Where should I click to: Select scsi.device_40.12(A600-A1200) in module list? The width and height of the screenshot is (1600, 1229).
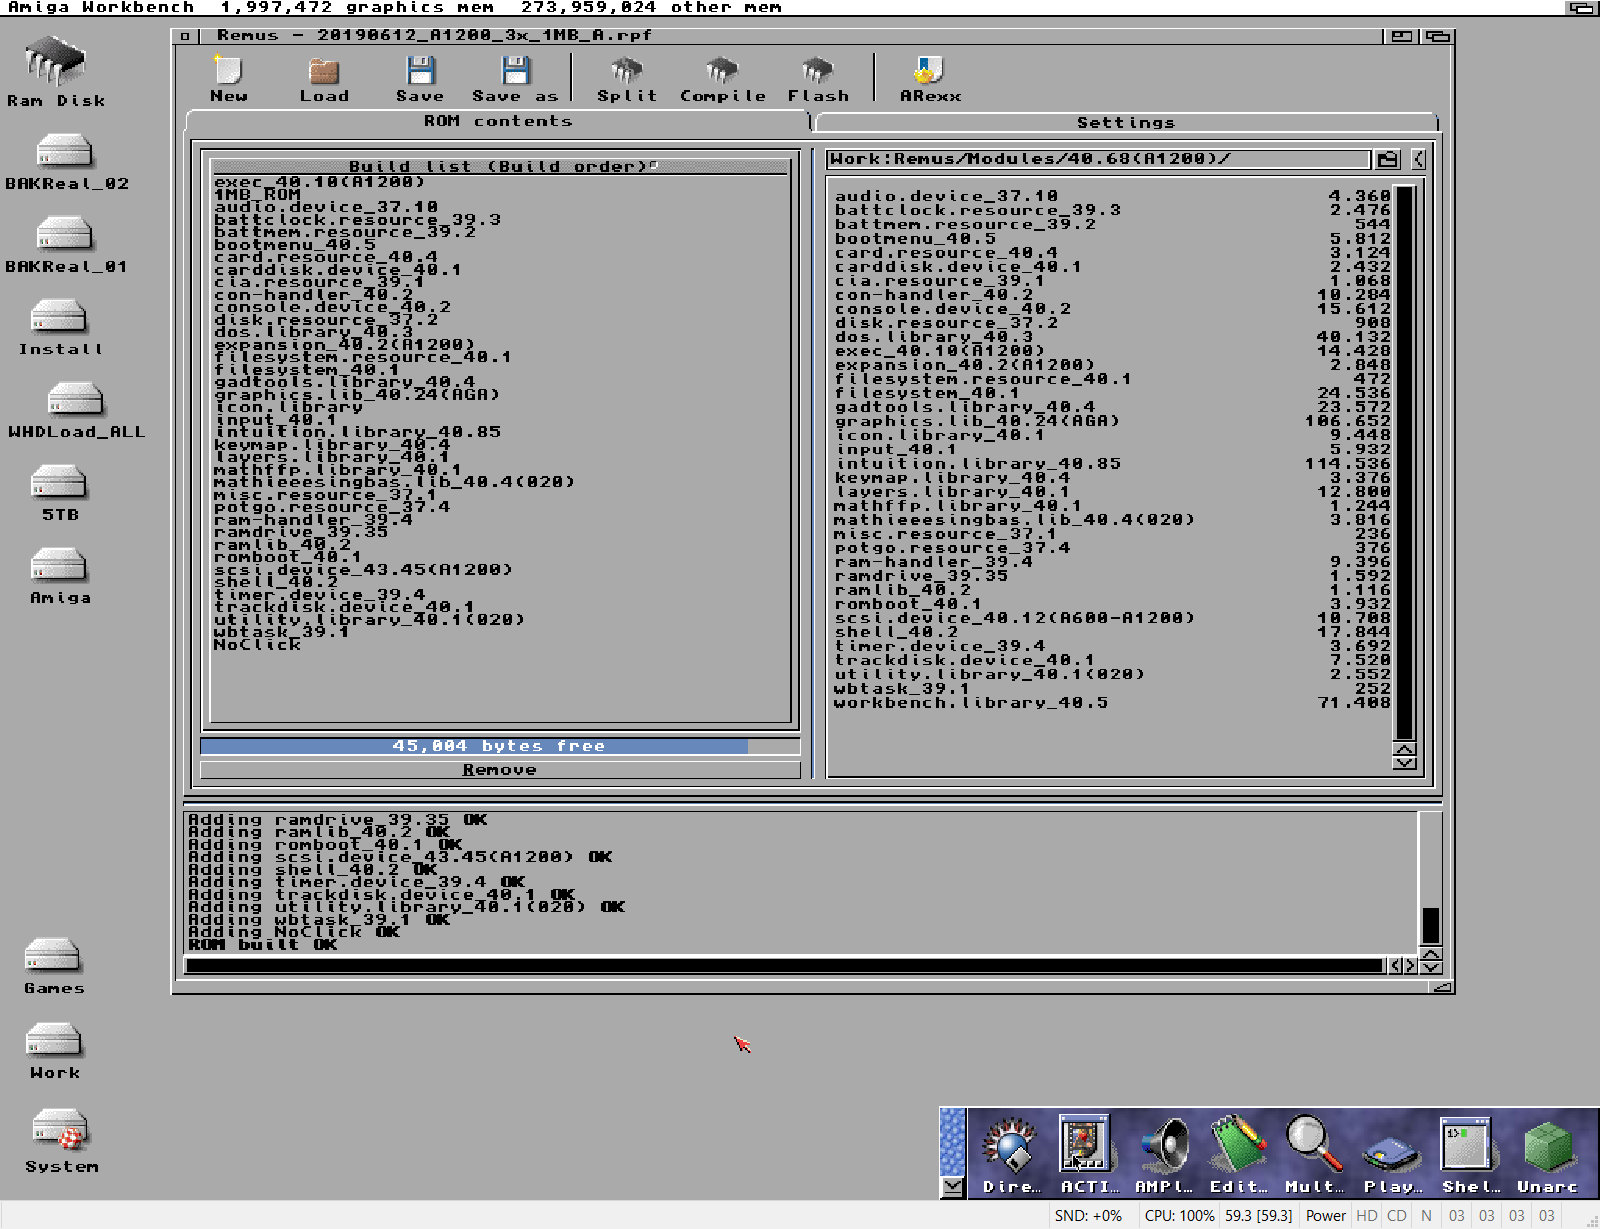tap(1111, 618)
